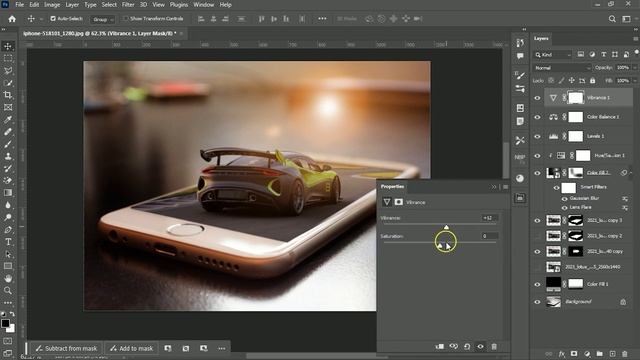The height and width of the screenshot is (360, 640).
Task: Select the Clone Stamp tool
Action: pos(8,156)
